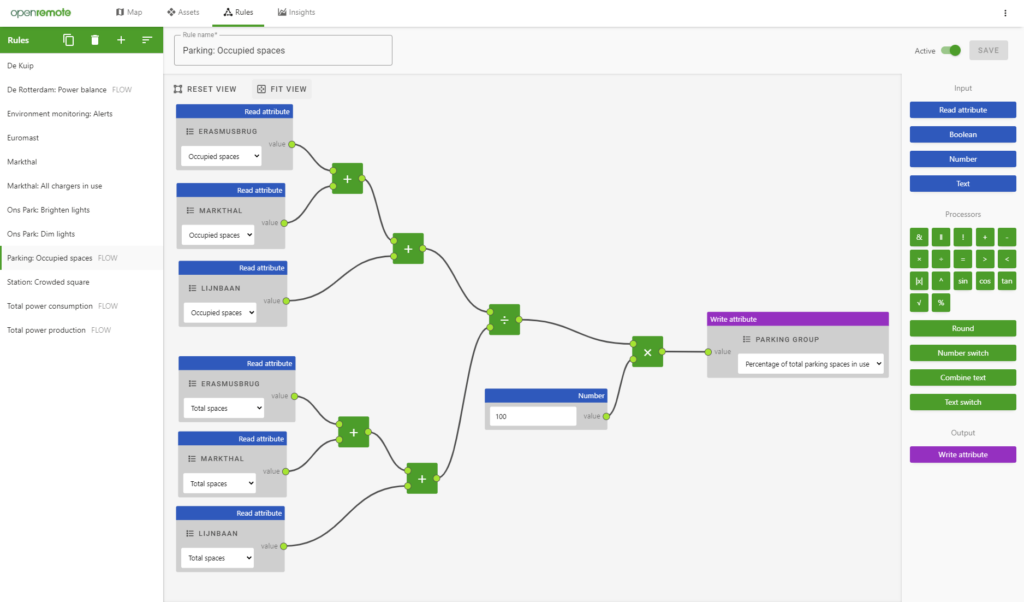Select the division node in the flow

(504, 320)
